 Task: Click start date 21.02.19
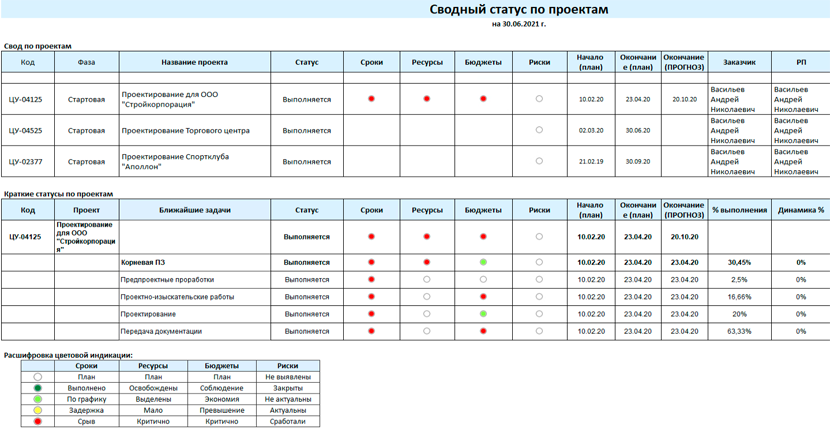click(590, 161)
